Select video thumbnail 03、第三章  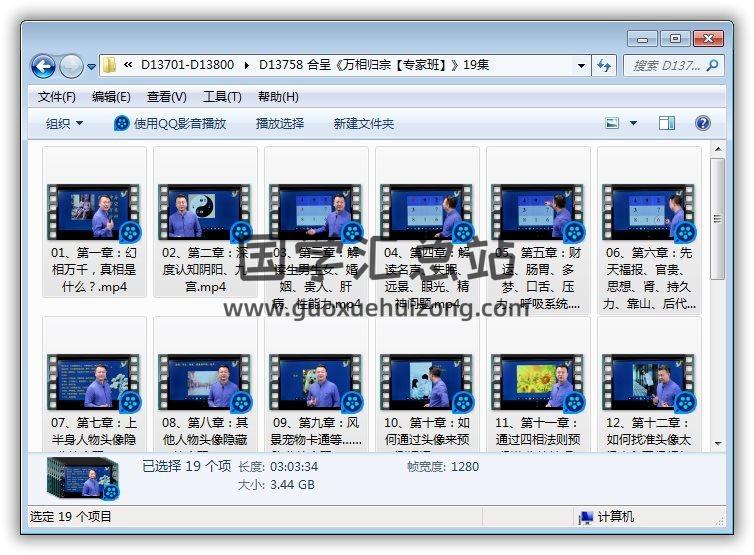pos(316,212)
